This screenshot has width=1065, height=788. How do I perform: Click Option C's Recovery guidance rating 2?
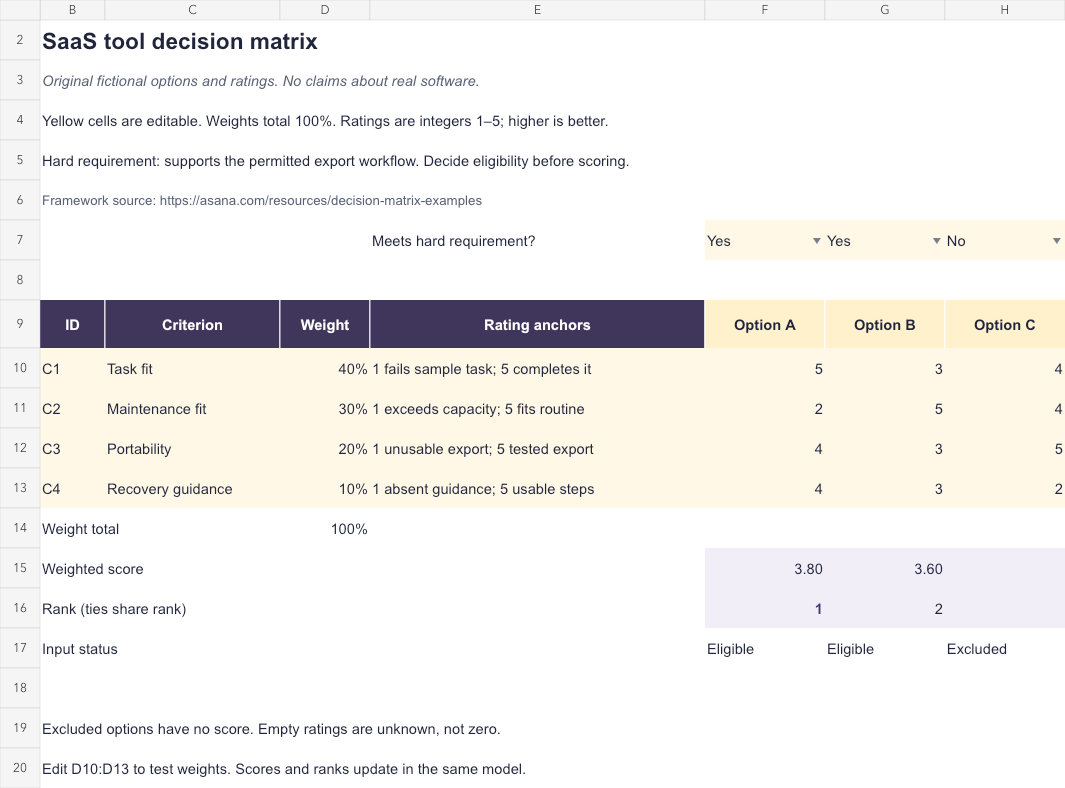(x=1005, y=489)
